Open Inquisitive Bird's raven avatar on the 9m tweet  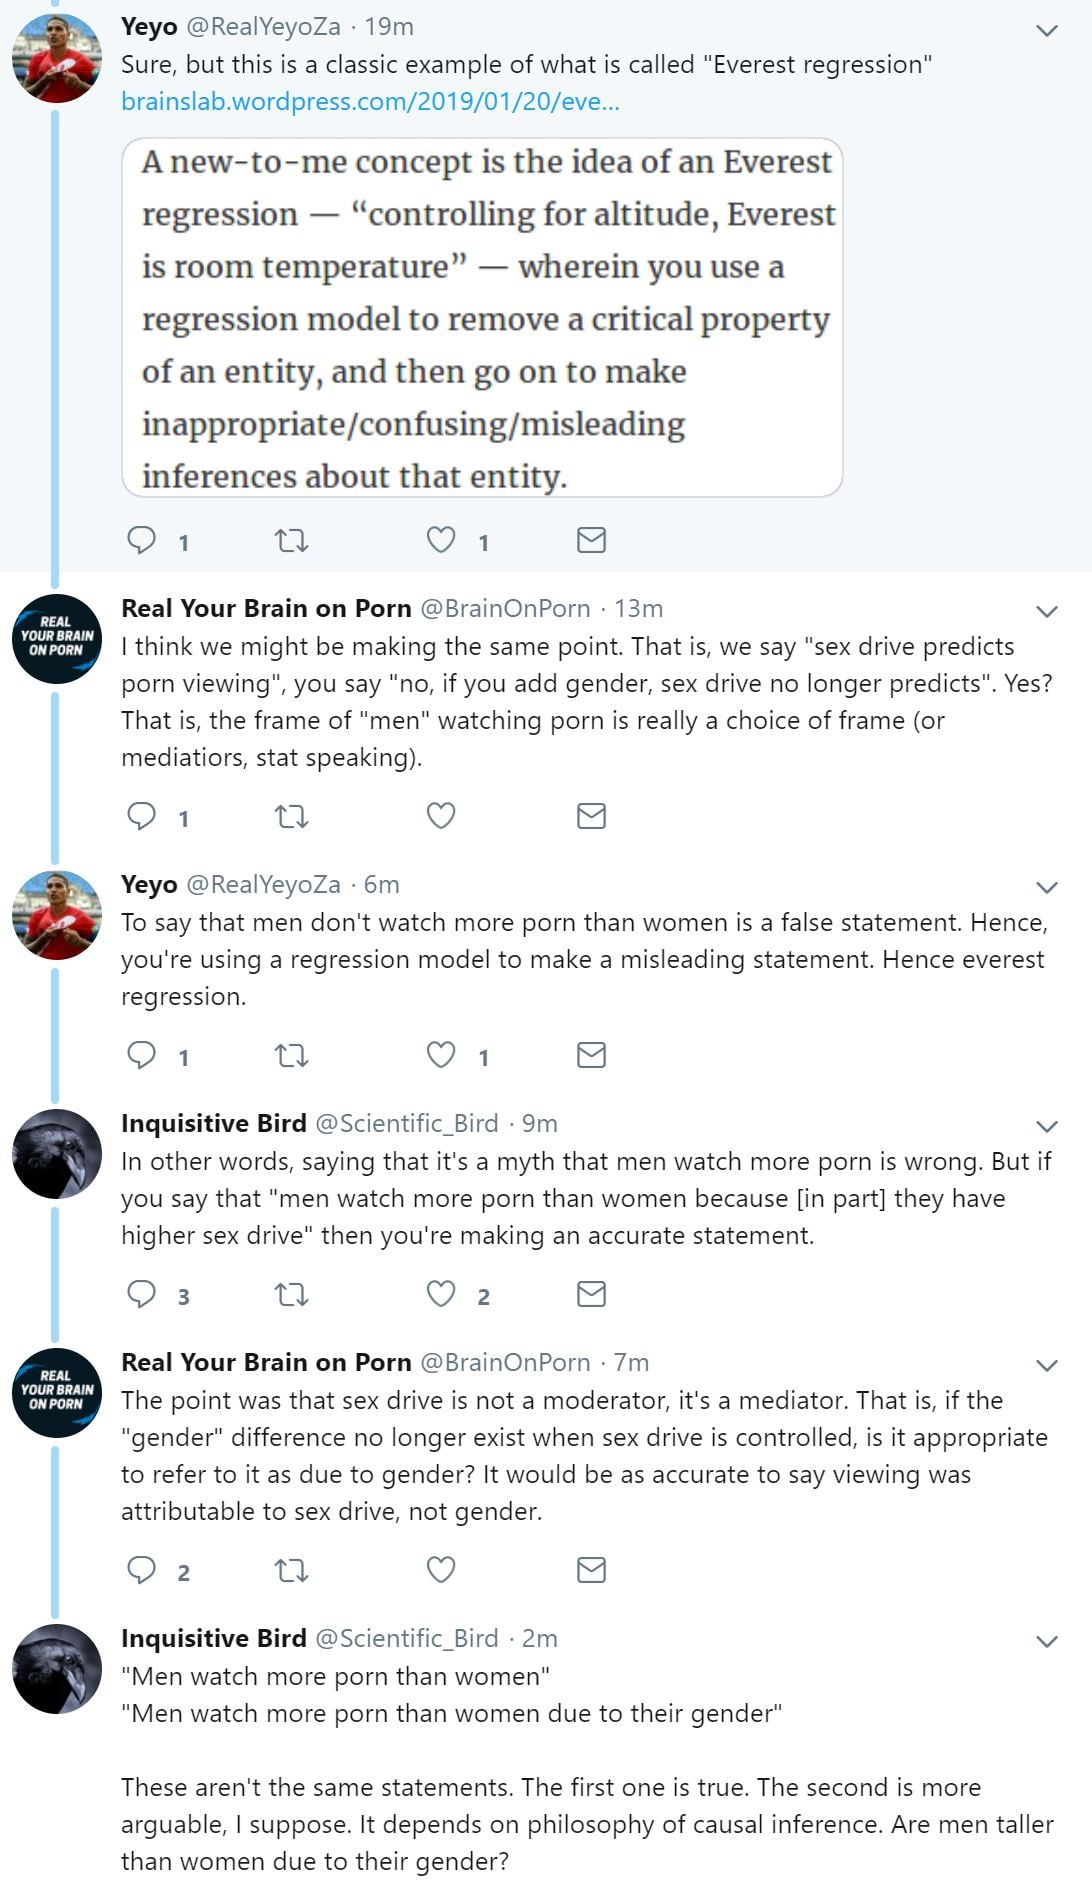click(57, 1153)
